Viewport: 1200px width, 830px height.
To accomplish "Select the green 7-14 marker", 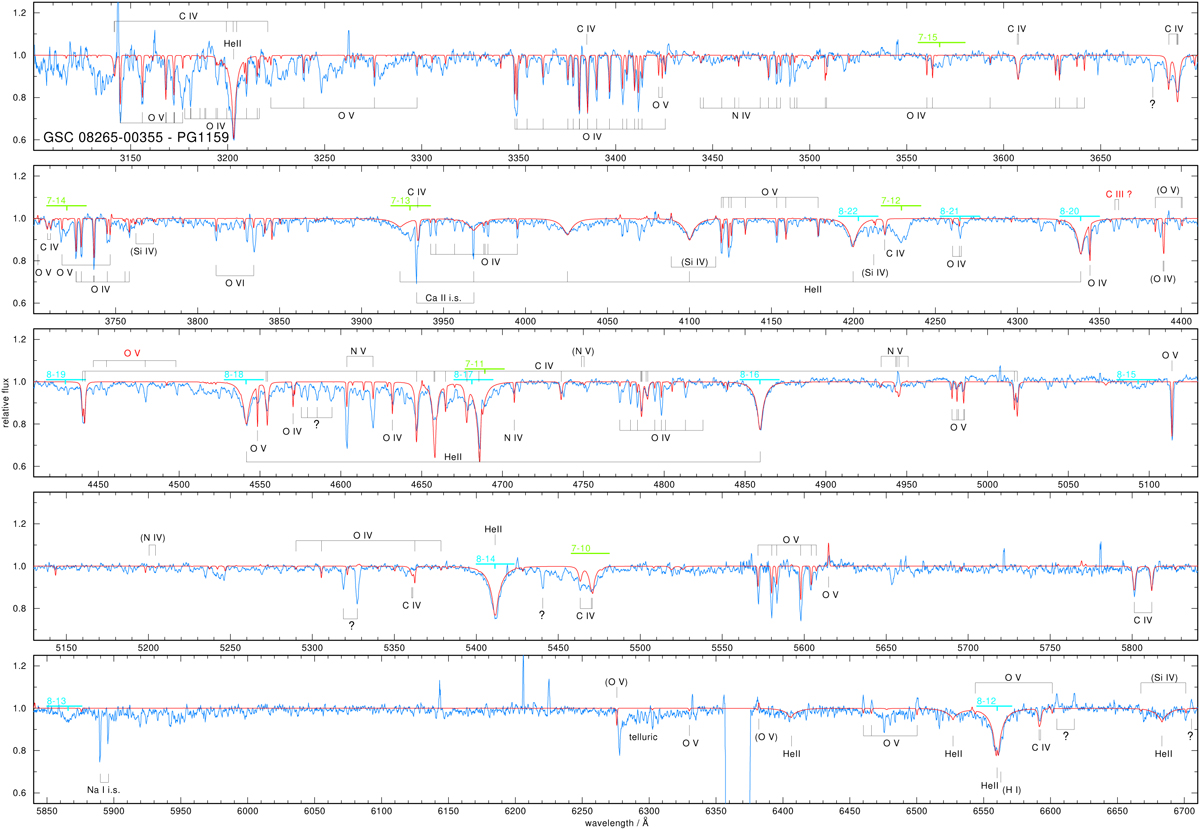I will [57, 201].
